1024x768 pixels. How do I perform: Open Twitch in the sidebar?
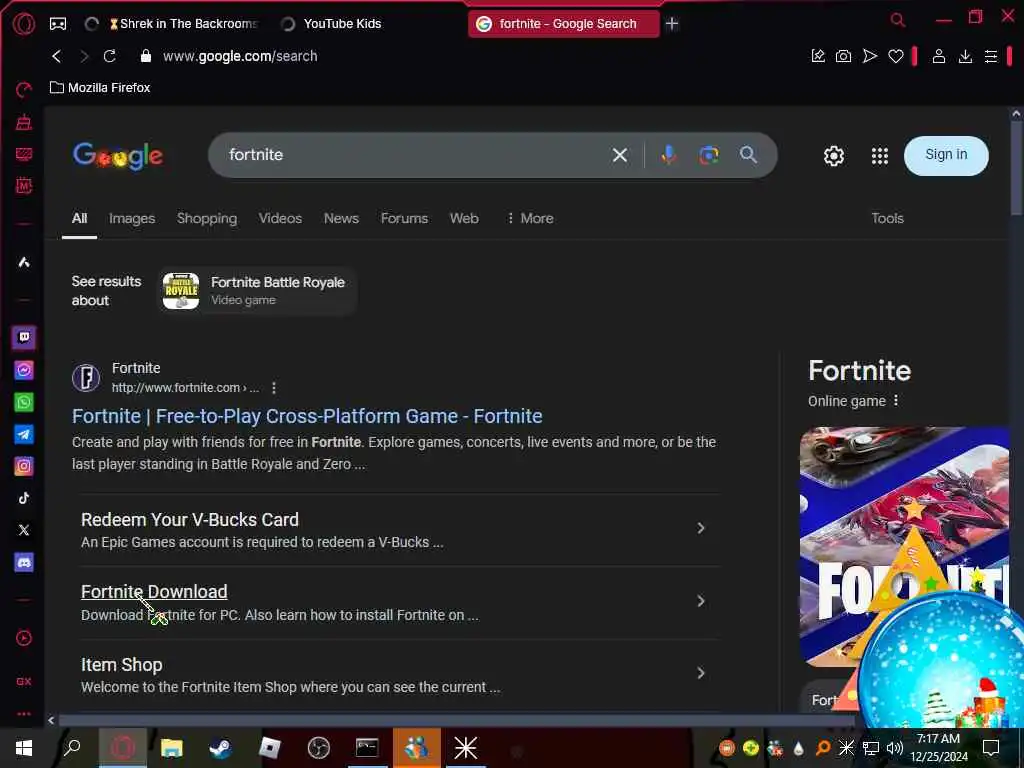[x=24, y=338]
